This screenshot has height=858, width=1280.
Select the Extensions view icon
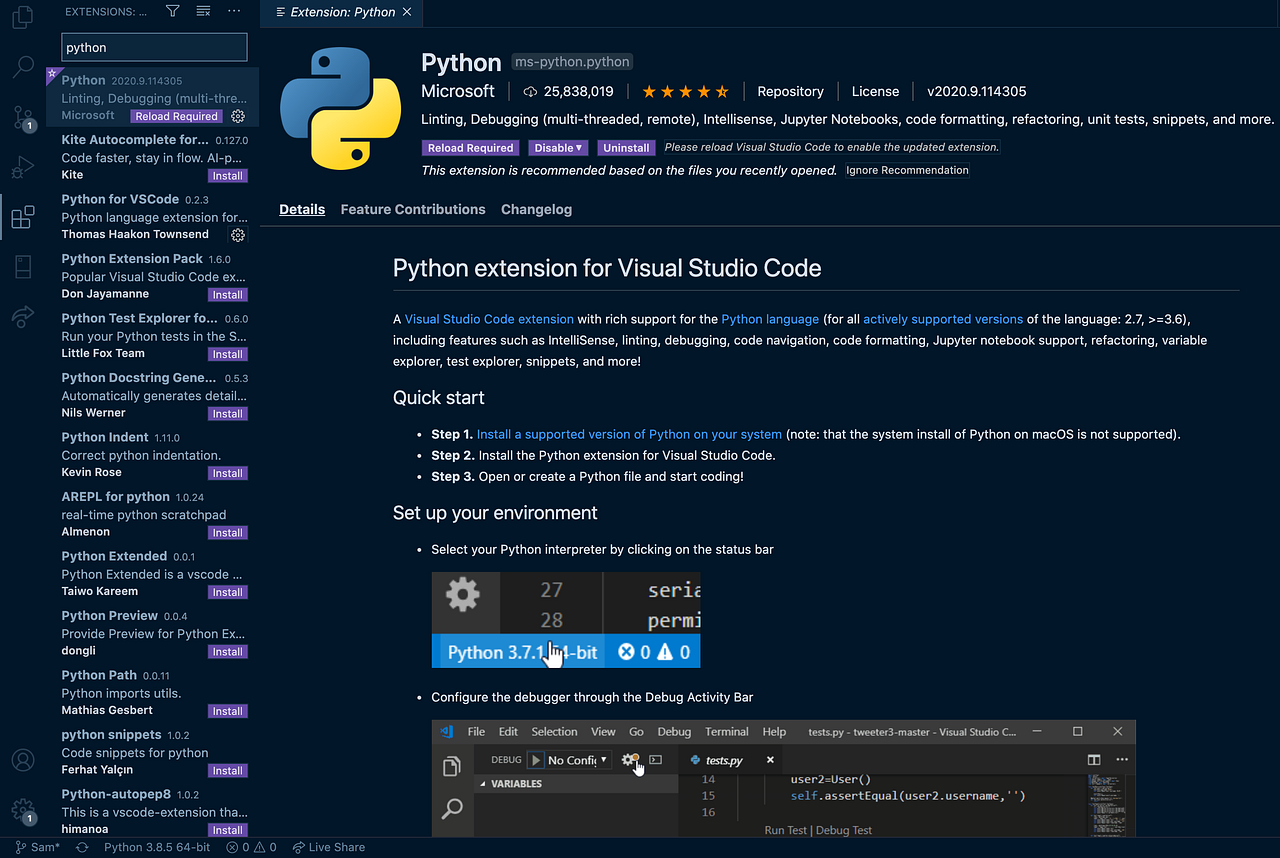[x=22, y=217]
